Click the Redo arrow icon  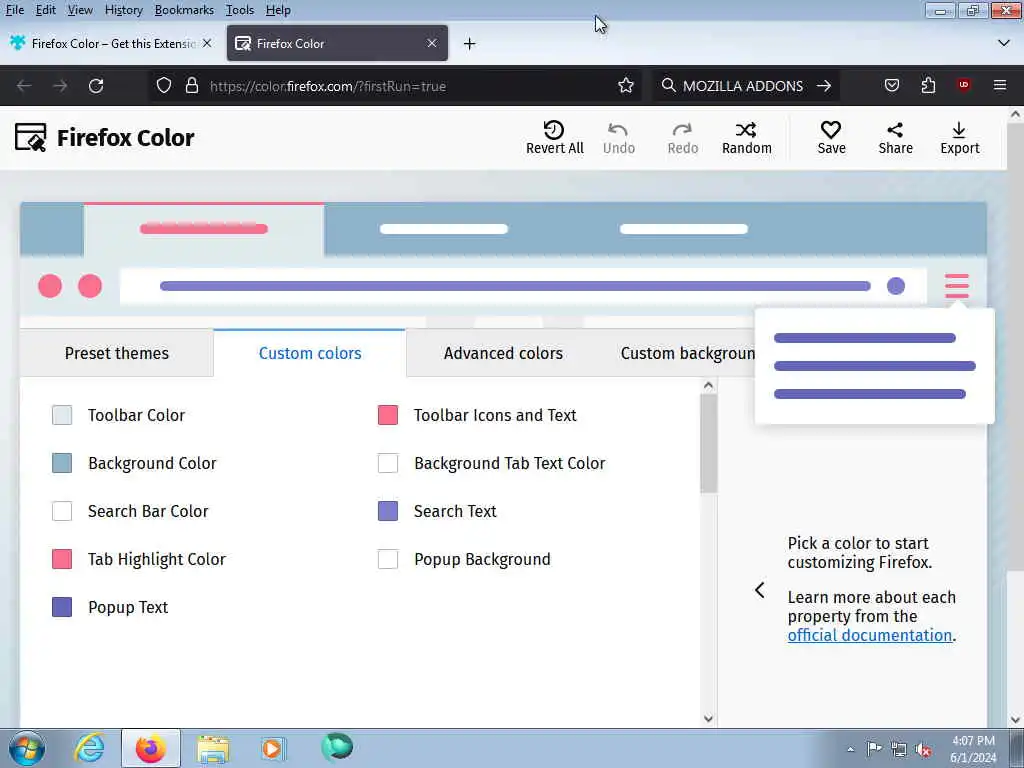pos(682,130)
